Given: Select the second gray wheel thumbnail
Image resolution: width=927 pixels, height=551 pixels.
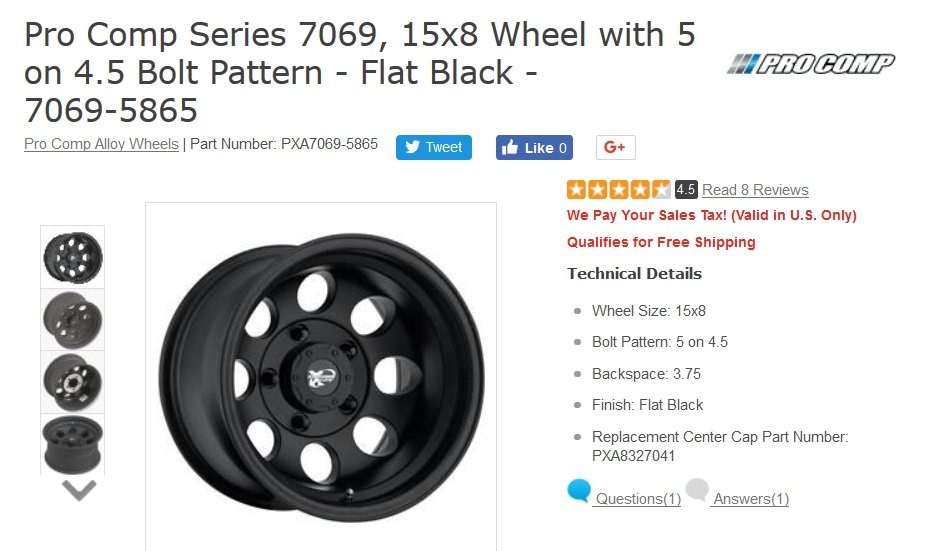Looking at the screenshot, I should pos(73,320).
